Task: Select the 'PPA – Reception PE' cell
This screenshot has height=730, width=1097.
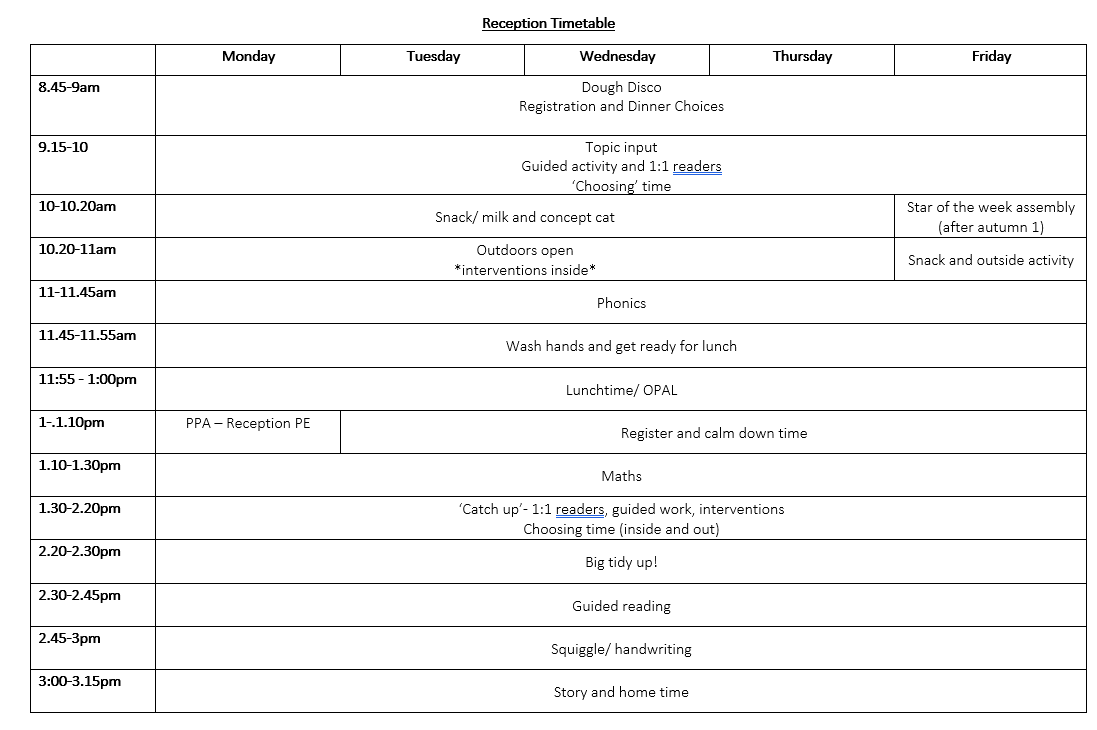Action: click(x=248, y=432)
